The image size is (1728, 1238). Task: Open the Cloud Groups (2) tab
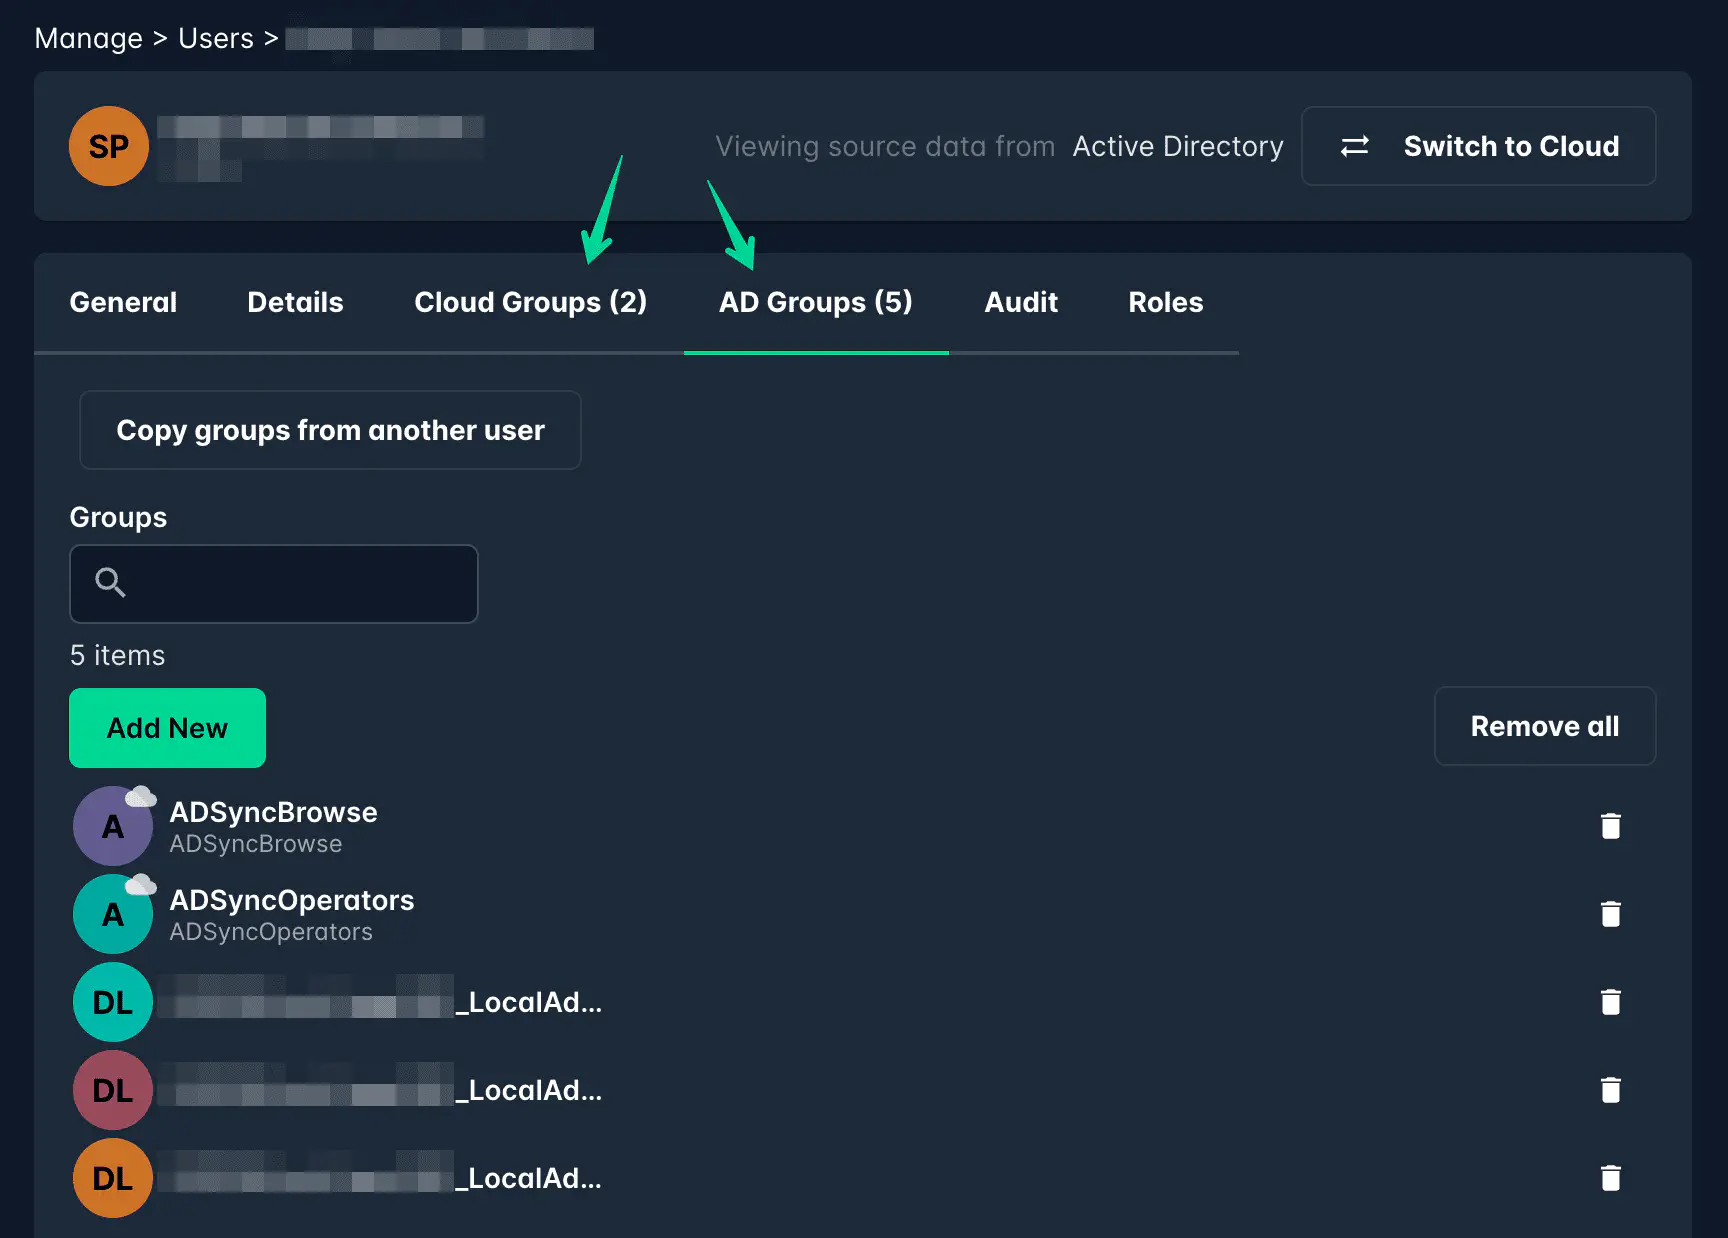(x=530, y=302)
